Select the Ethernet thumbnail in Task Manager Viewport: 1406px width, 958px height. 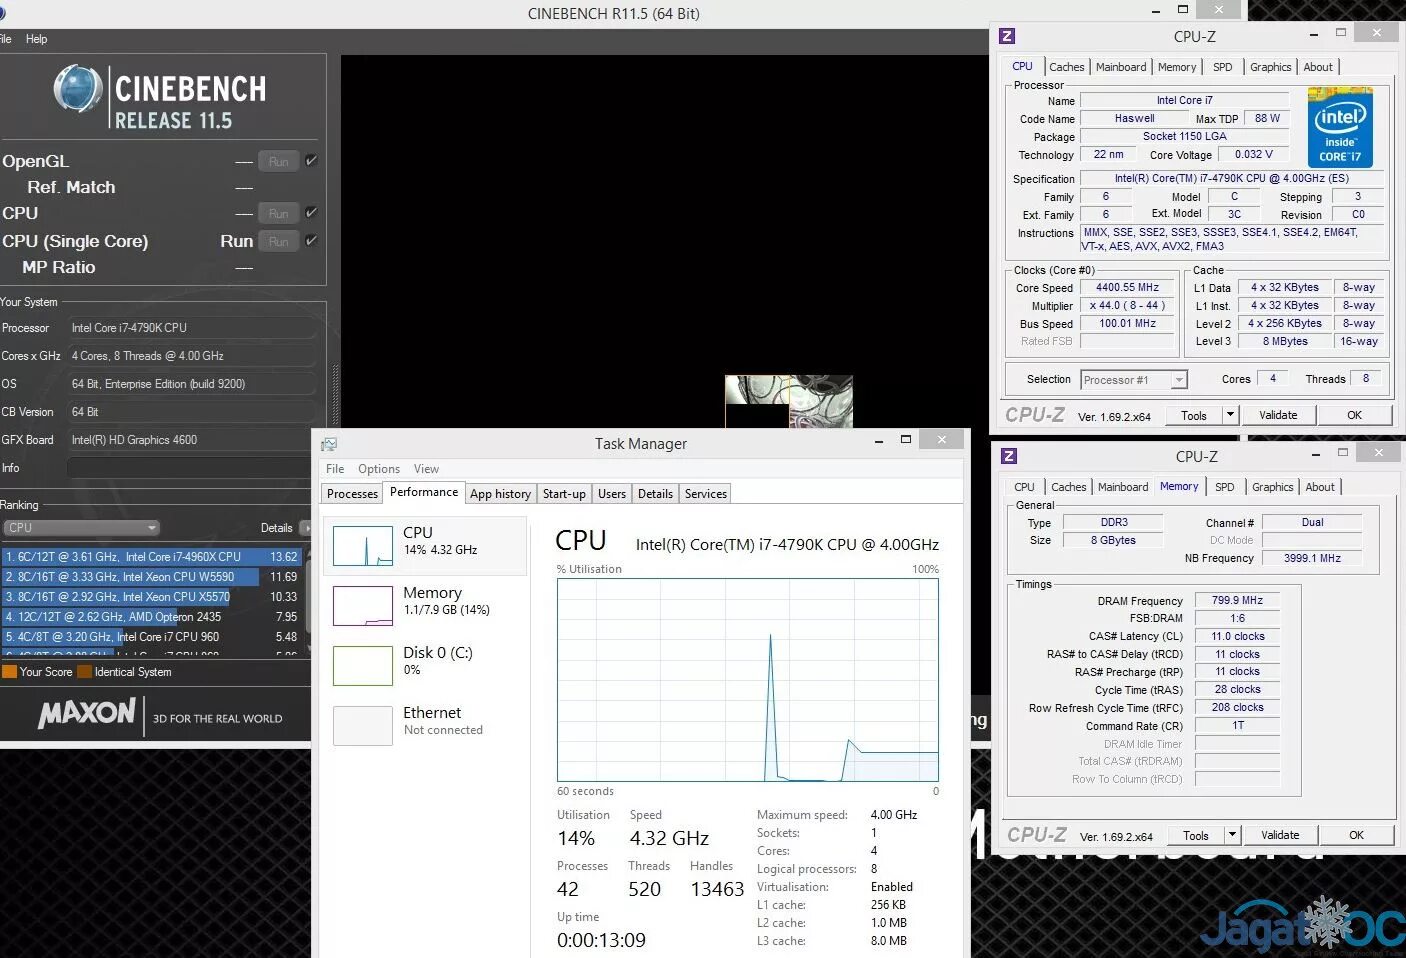click(362, 726)
